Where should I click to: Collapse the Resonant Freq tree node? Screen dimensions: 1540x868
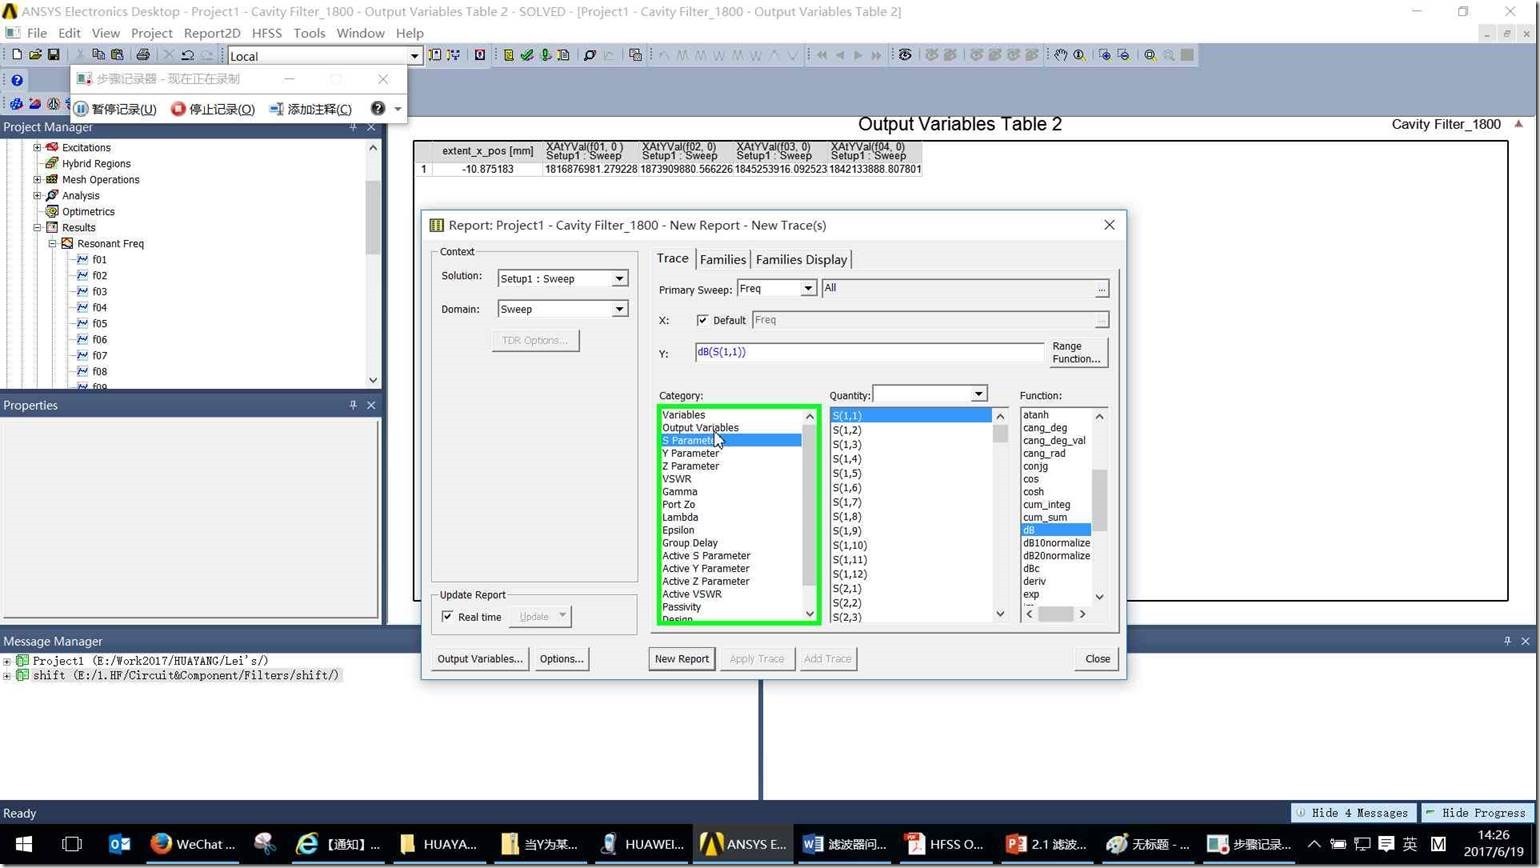pyautogui.click(x=53, y=244)
